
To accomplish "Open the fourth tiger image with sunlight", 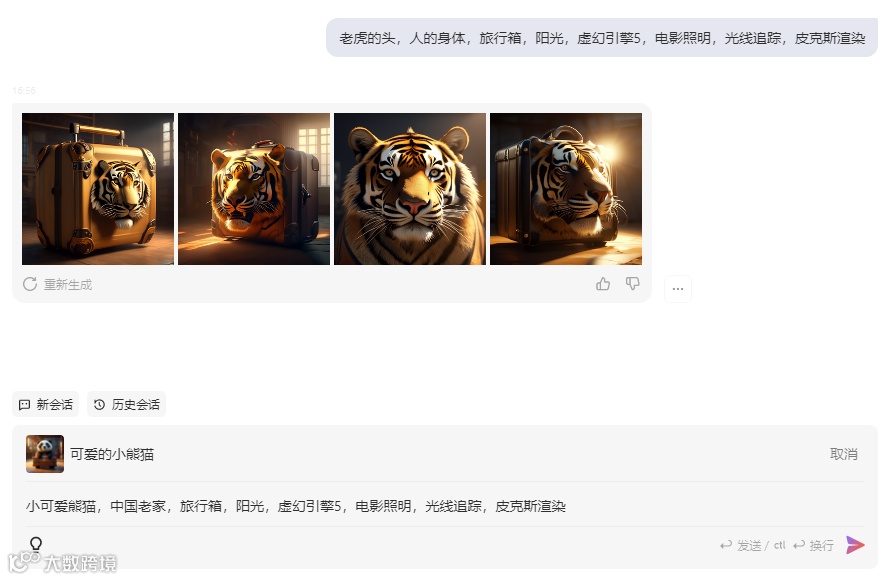I will pos(566,189).
